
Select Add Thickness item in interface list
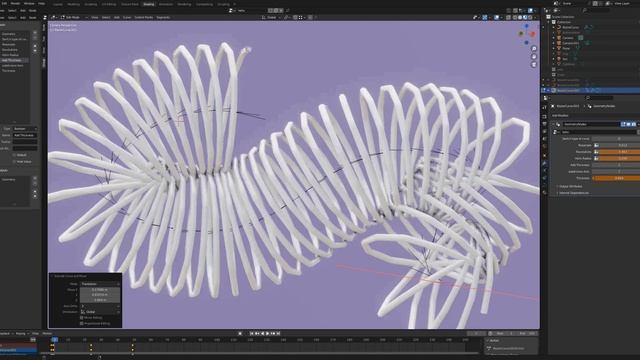click(x=15, y=60)
